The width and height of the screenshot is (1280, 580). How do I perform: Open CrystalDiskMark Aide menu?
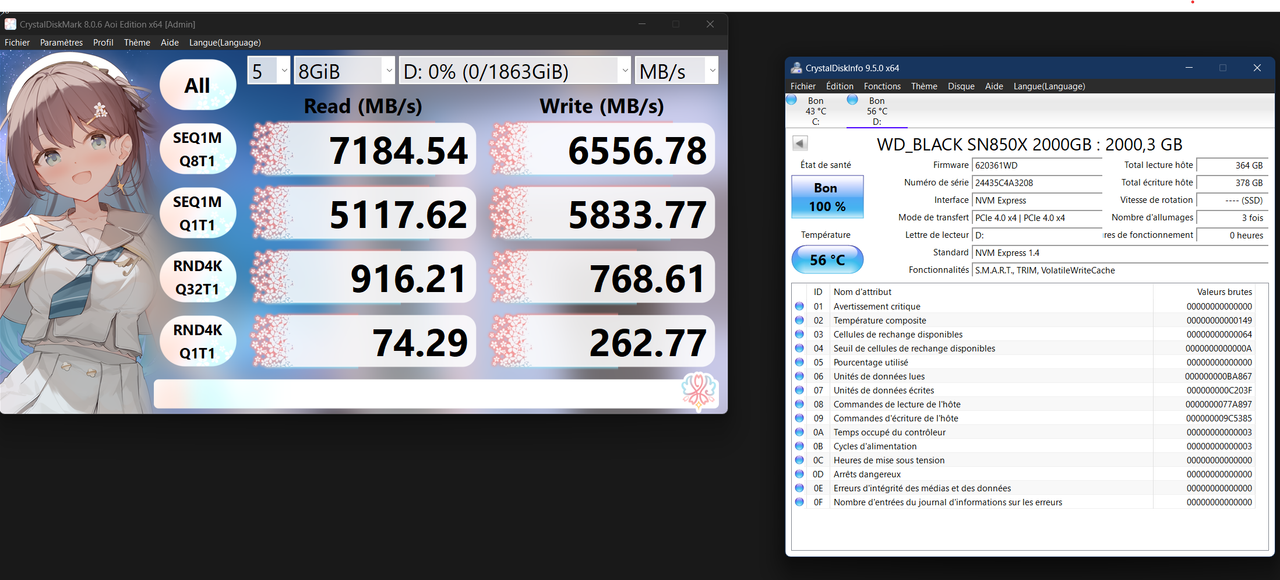coord(170,43)
